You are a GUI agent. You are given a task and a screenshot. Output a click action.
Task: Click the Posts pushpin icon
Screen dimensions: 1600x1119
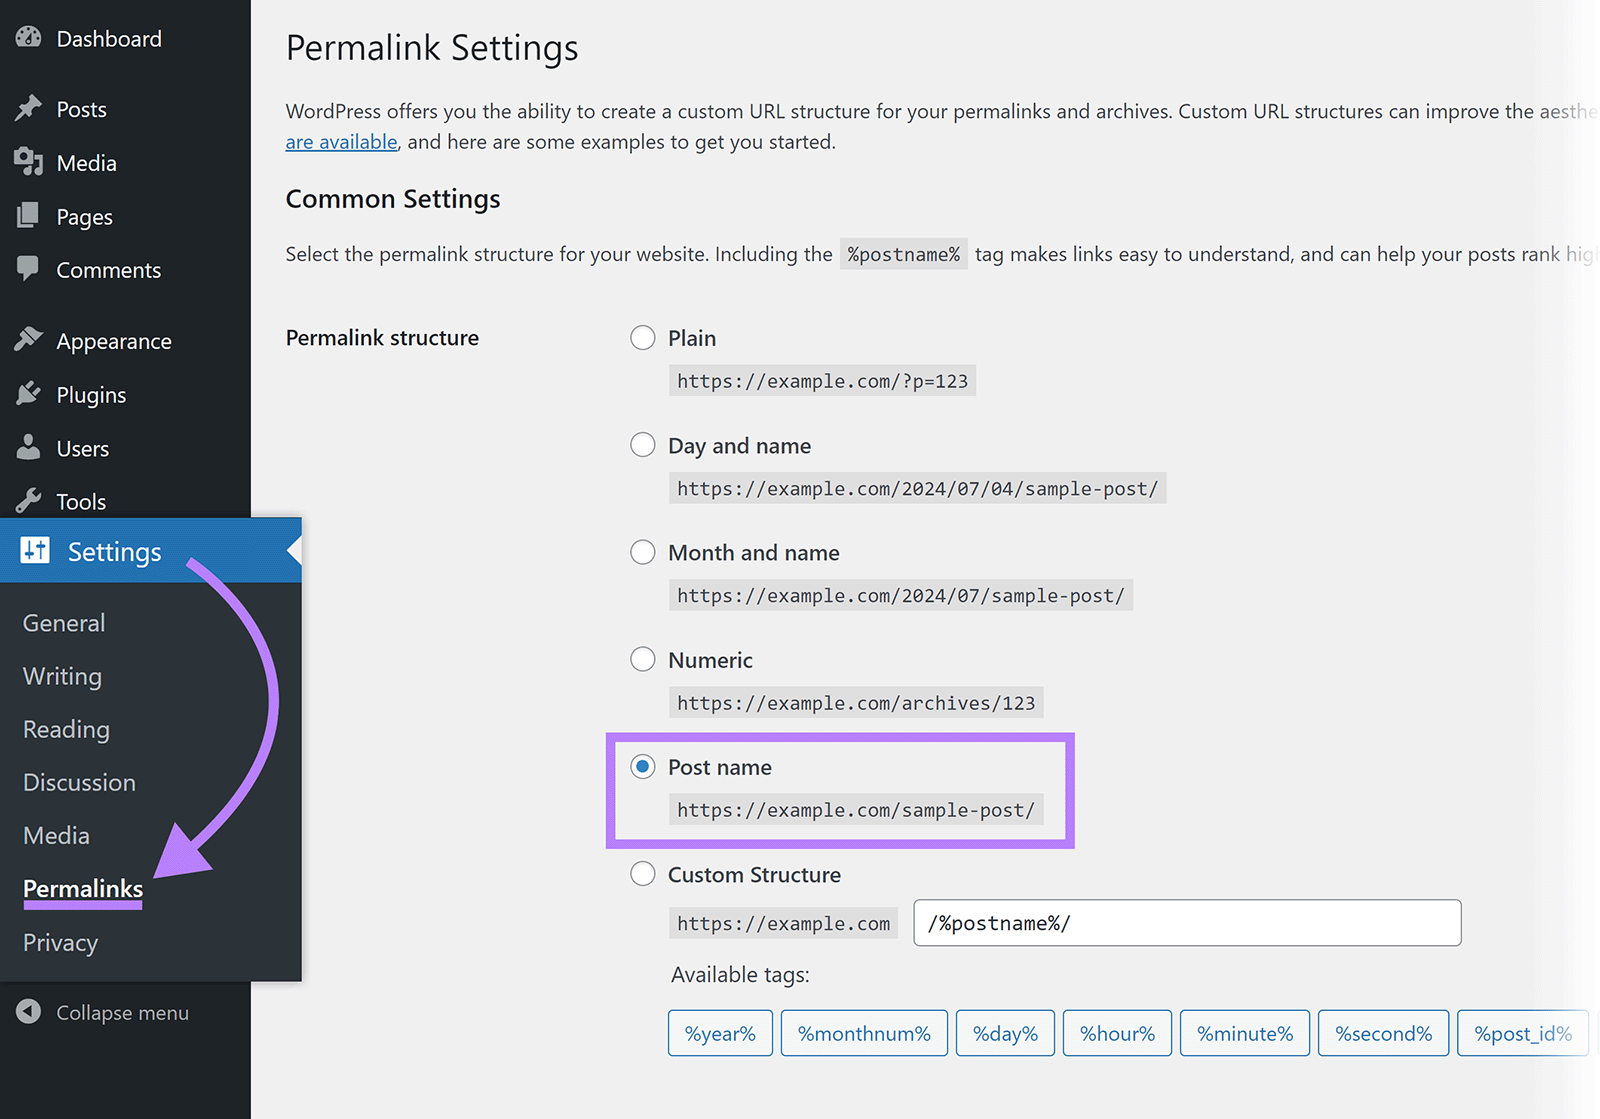[28, 108]
